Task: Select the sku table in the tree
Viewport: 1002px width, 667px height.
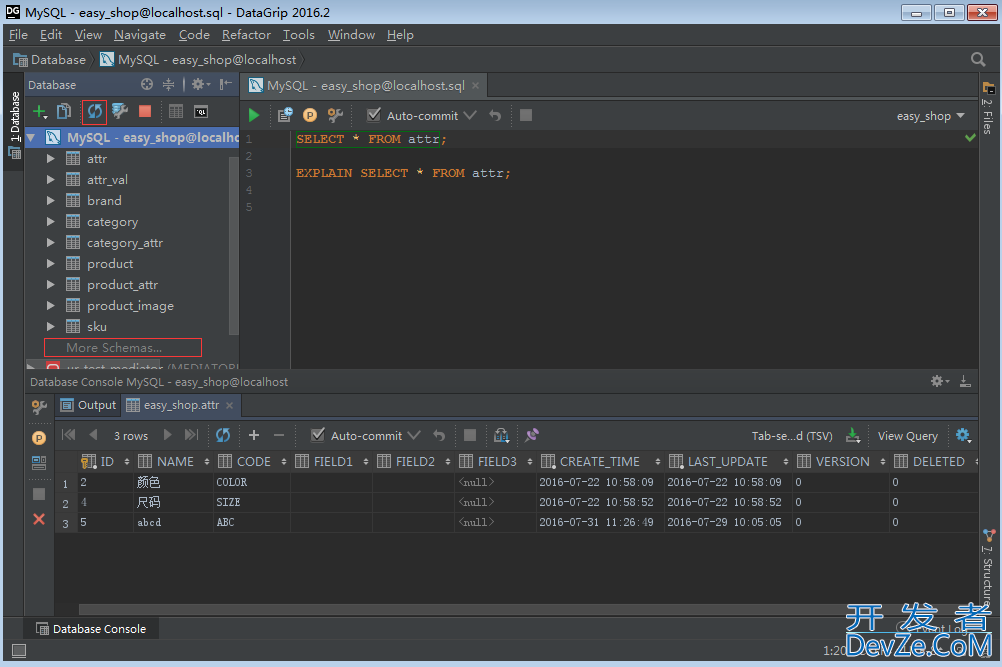Action: pos(96,326)
